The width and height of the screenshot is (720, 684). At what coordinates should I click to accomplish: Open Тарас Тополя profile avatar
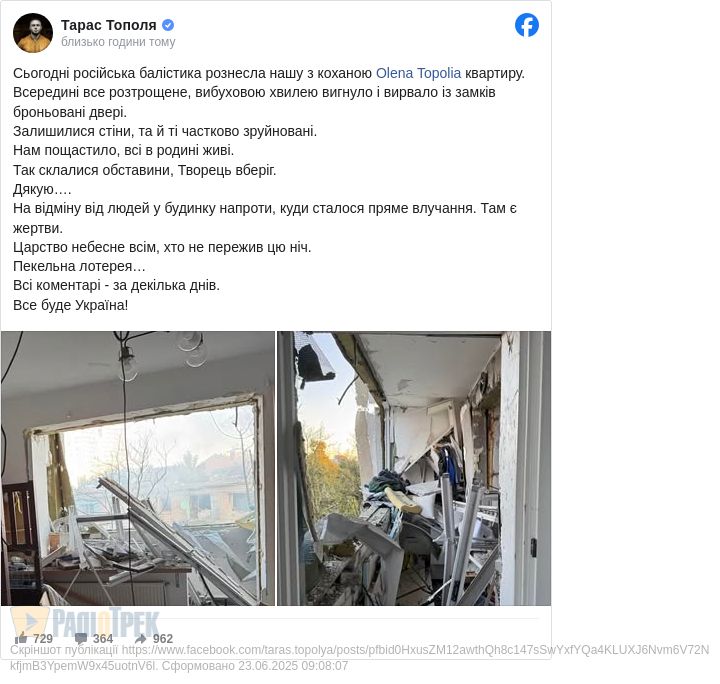33,33
